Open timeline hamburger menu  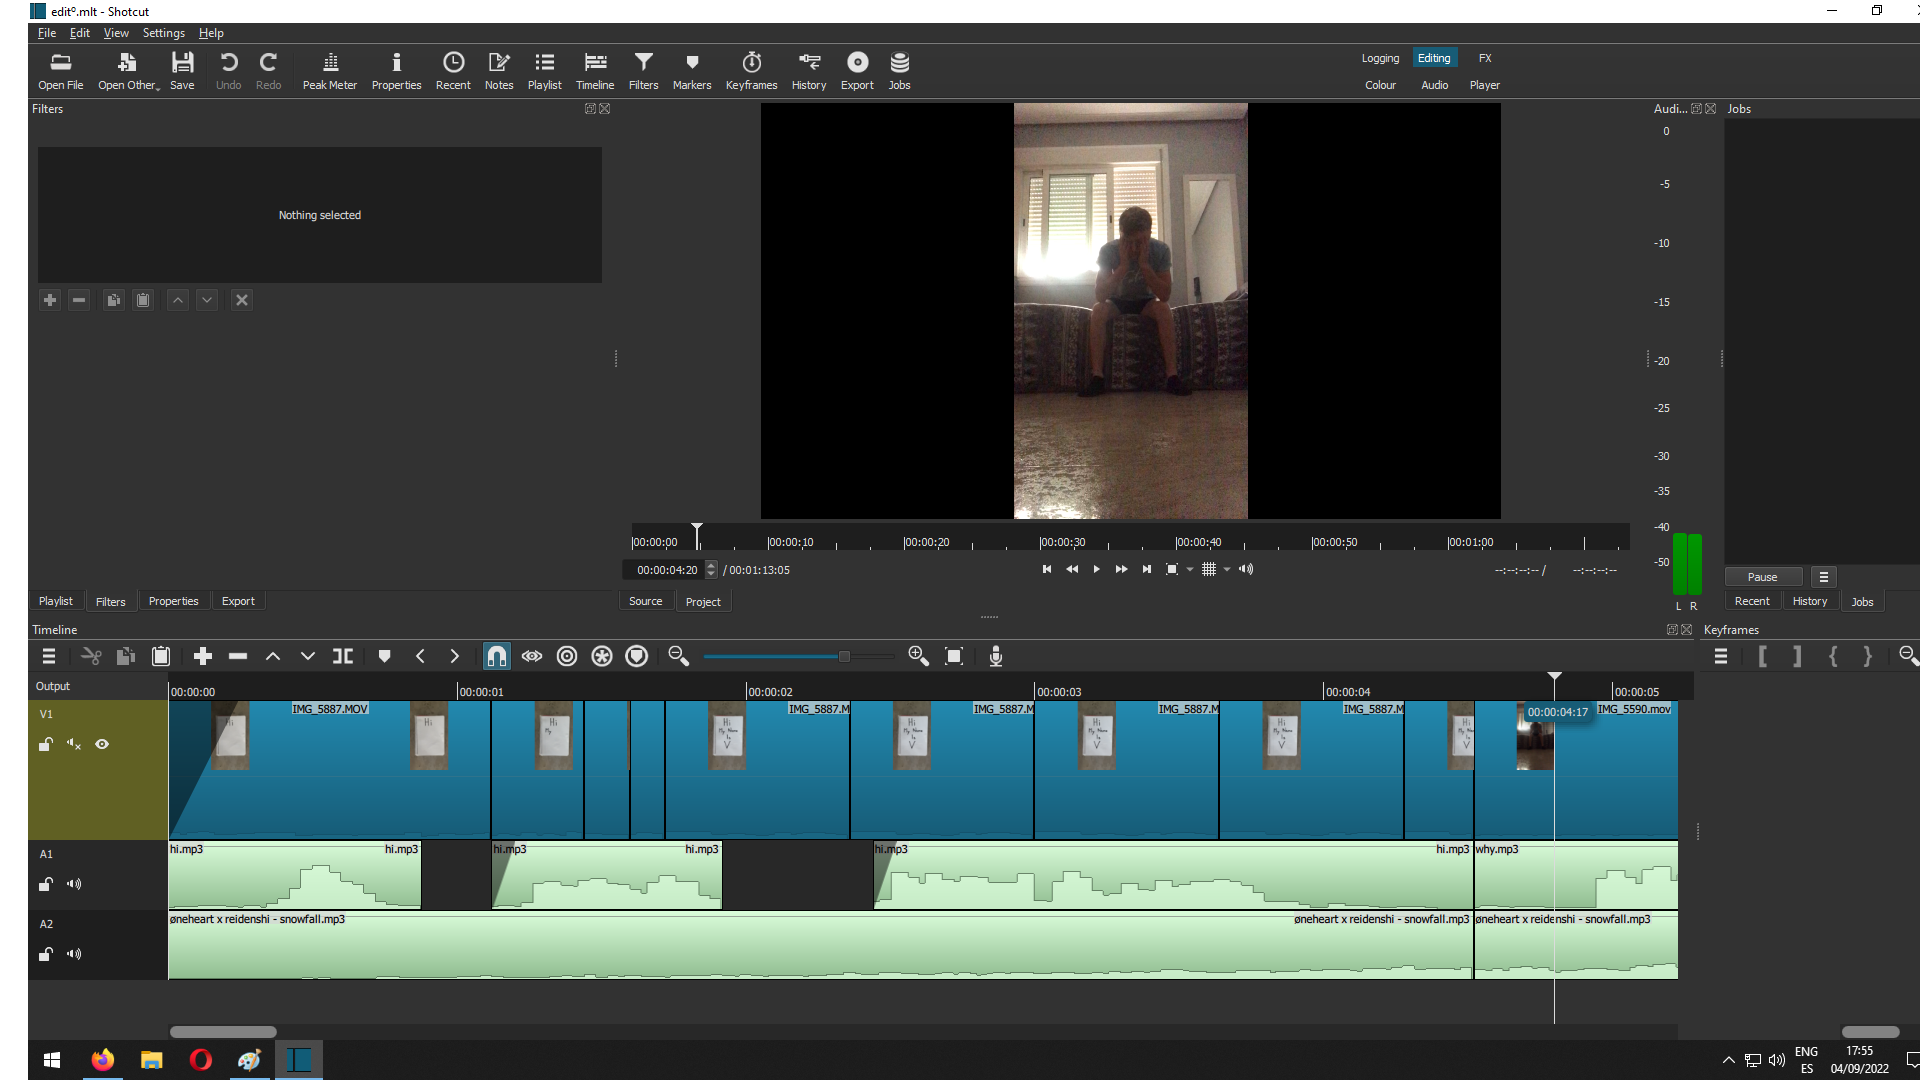tap(48, 656)
